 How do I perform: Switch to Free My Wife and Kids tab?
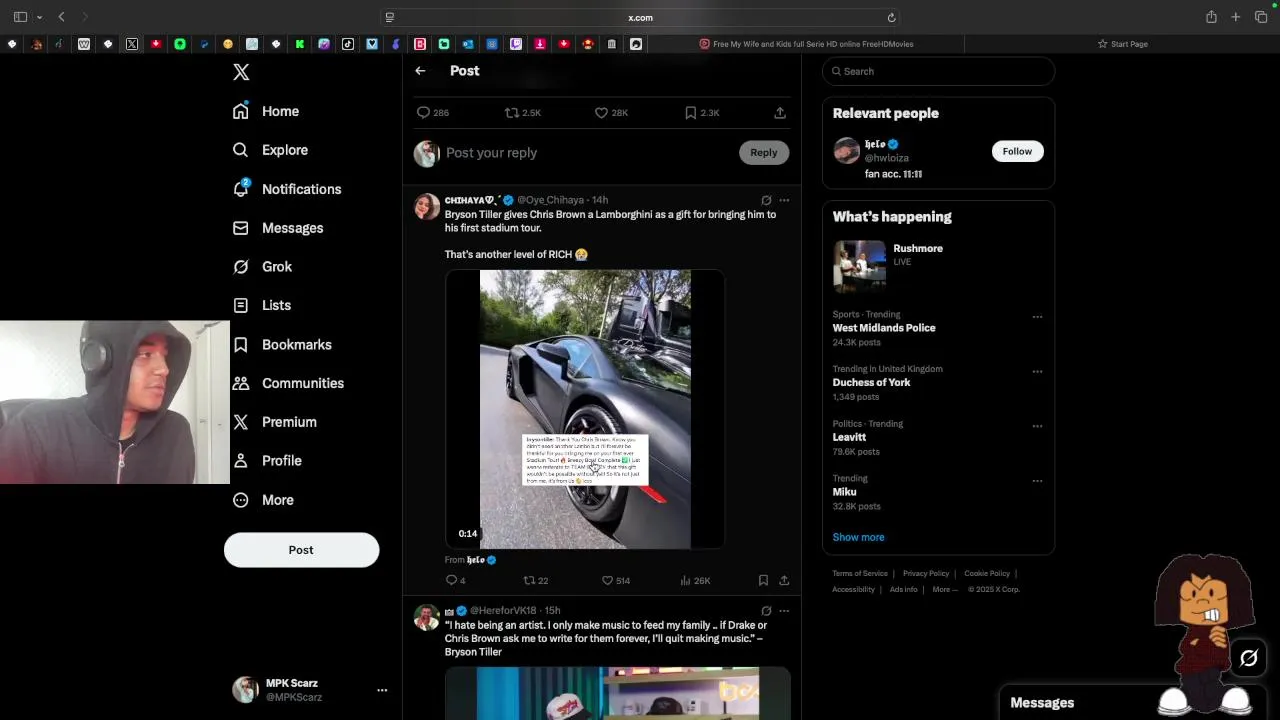pos(806,44)
